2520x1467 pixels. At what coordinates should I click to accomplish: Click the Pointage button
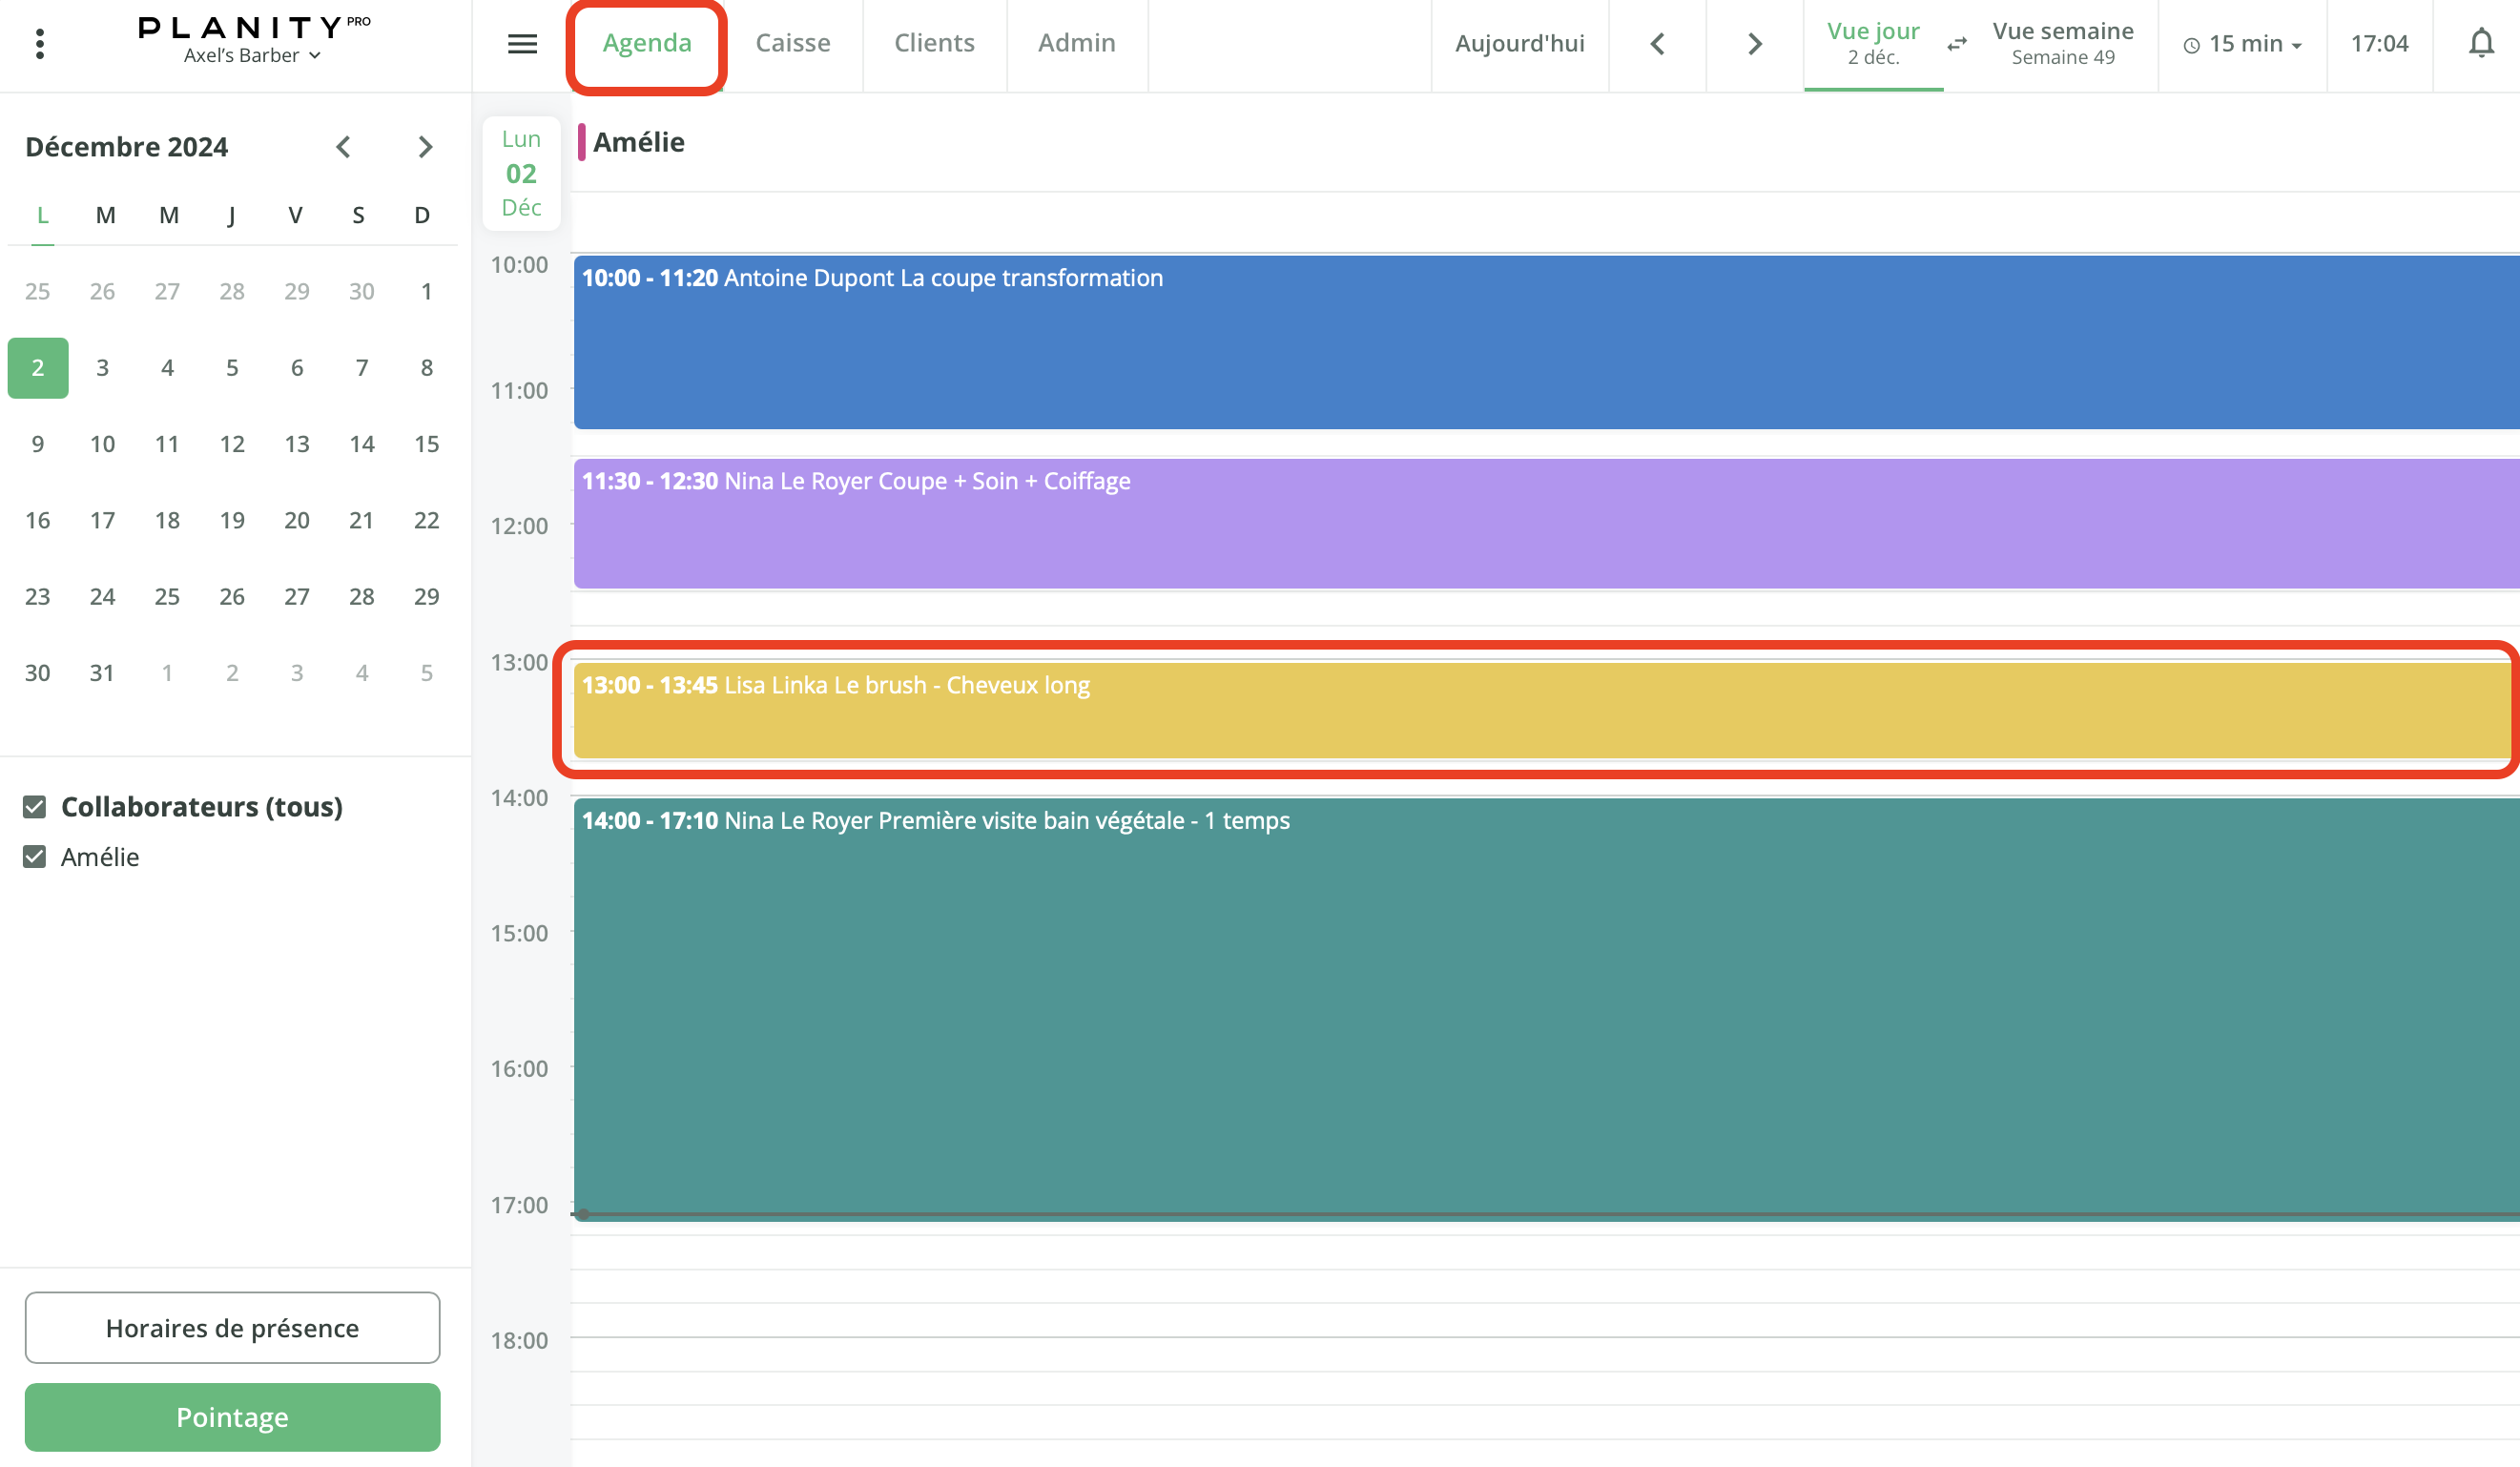coord(232,1416)
